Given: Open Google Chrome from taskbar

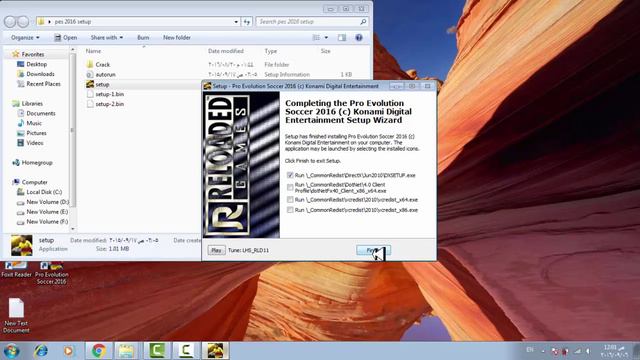Looking at the screenshot, I should coord(98,351).
